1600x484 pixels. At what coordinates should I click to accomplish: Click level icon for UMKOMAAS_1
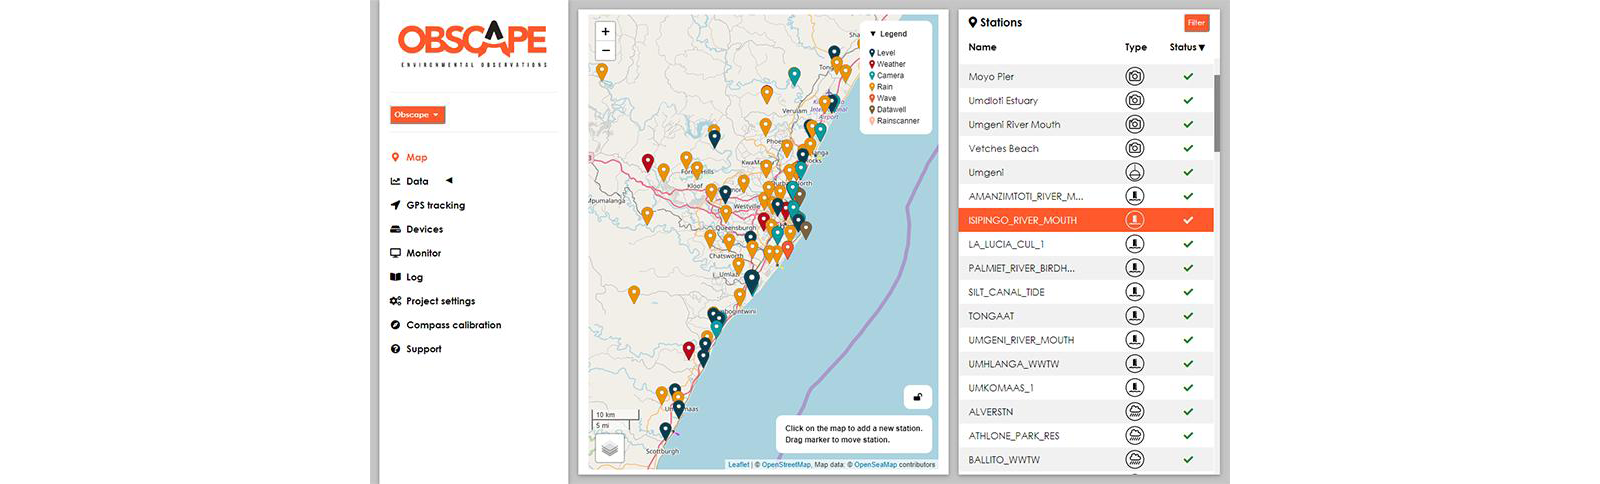pos(1134,388)
